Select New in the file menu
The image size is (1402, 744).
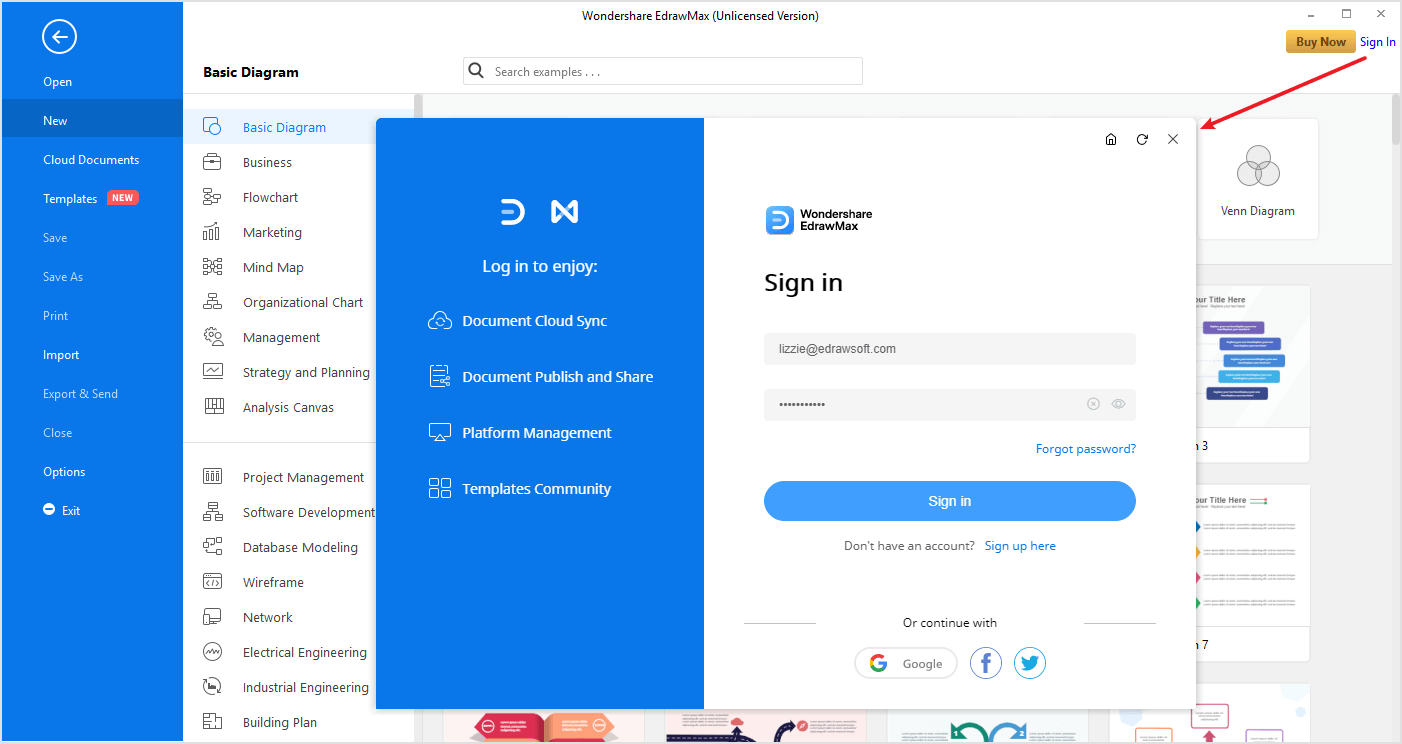click(92, 121)
